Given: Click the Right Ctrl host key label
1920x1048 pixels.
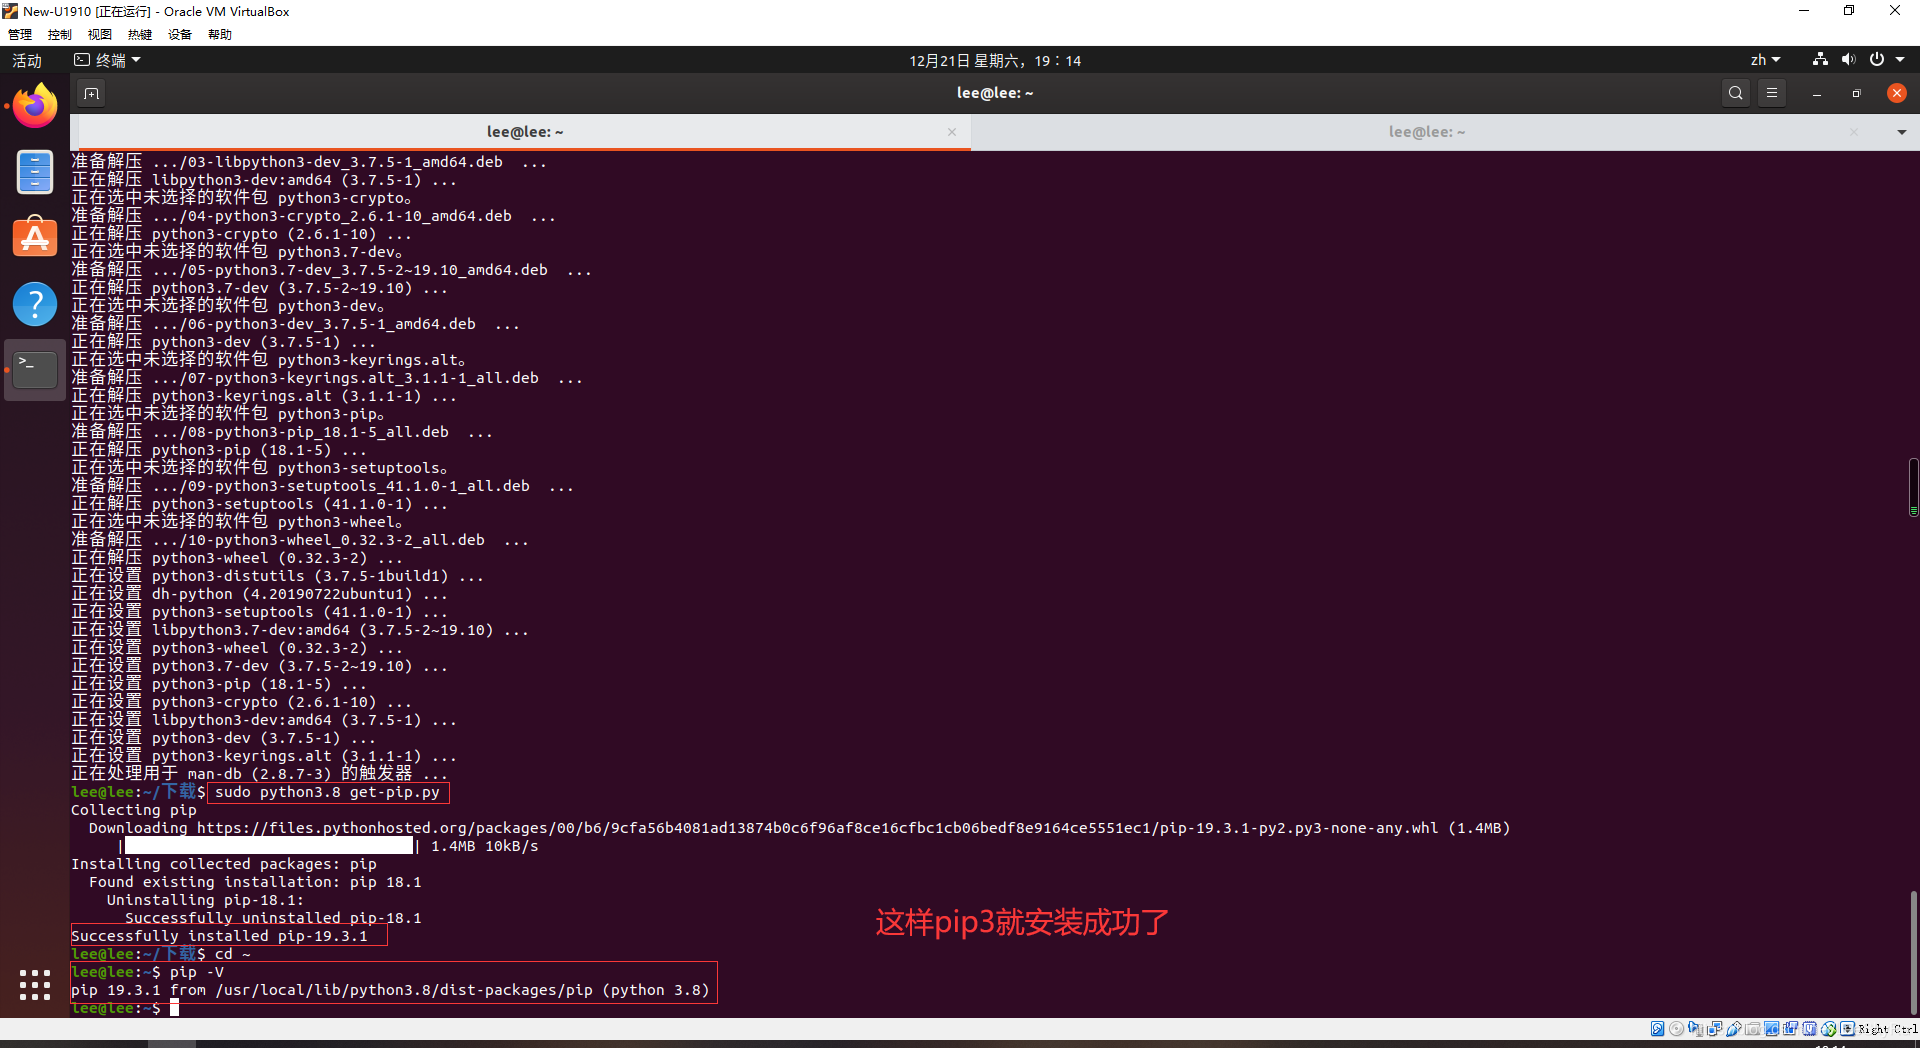Looking at the screenshot, I should [x=1888, y=1028].
